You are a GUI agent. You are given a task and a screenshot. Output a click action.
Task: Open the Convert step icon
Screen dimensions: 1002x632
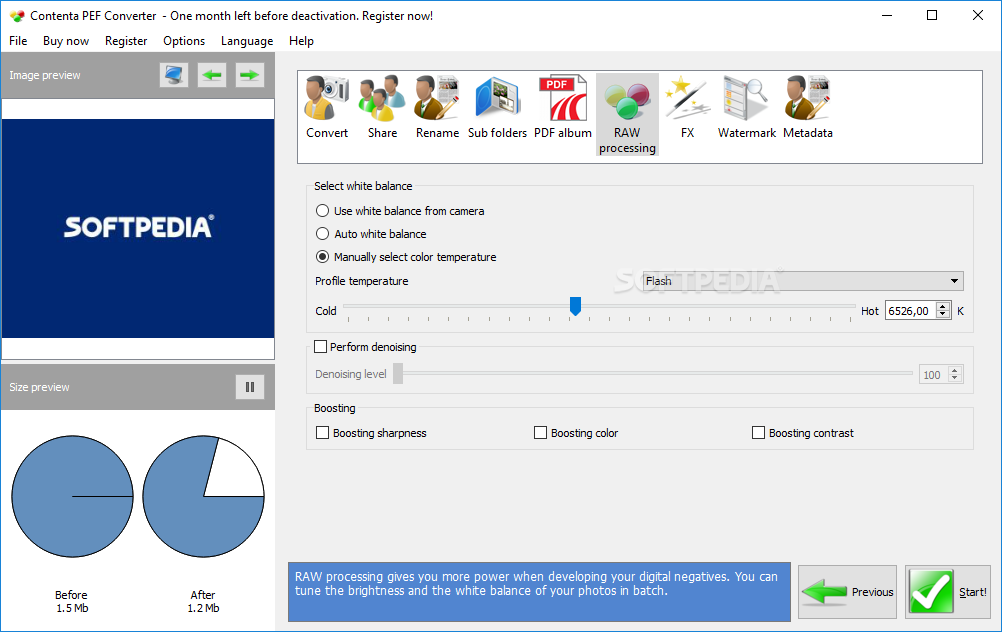[327, 107]
